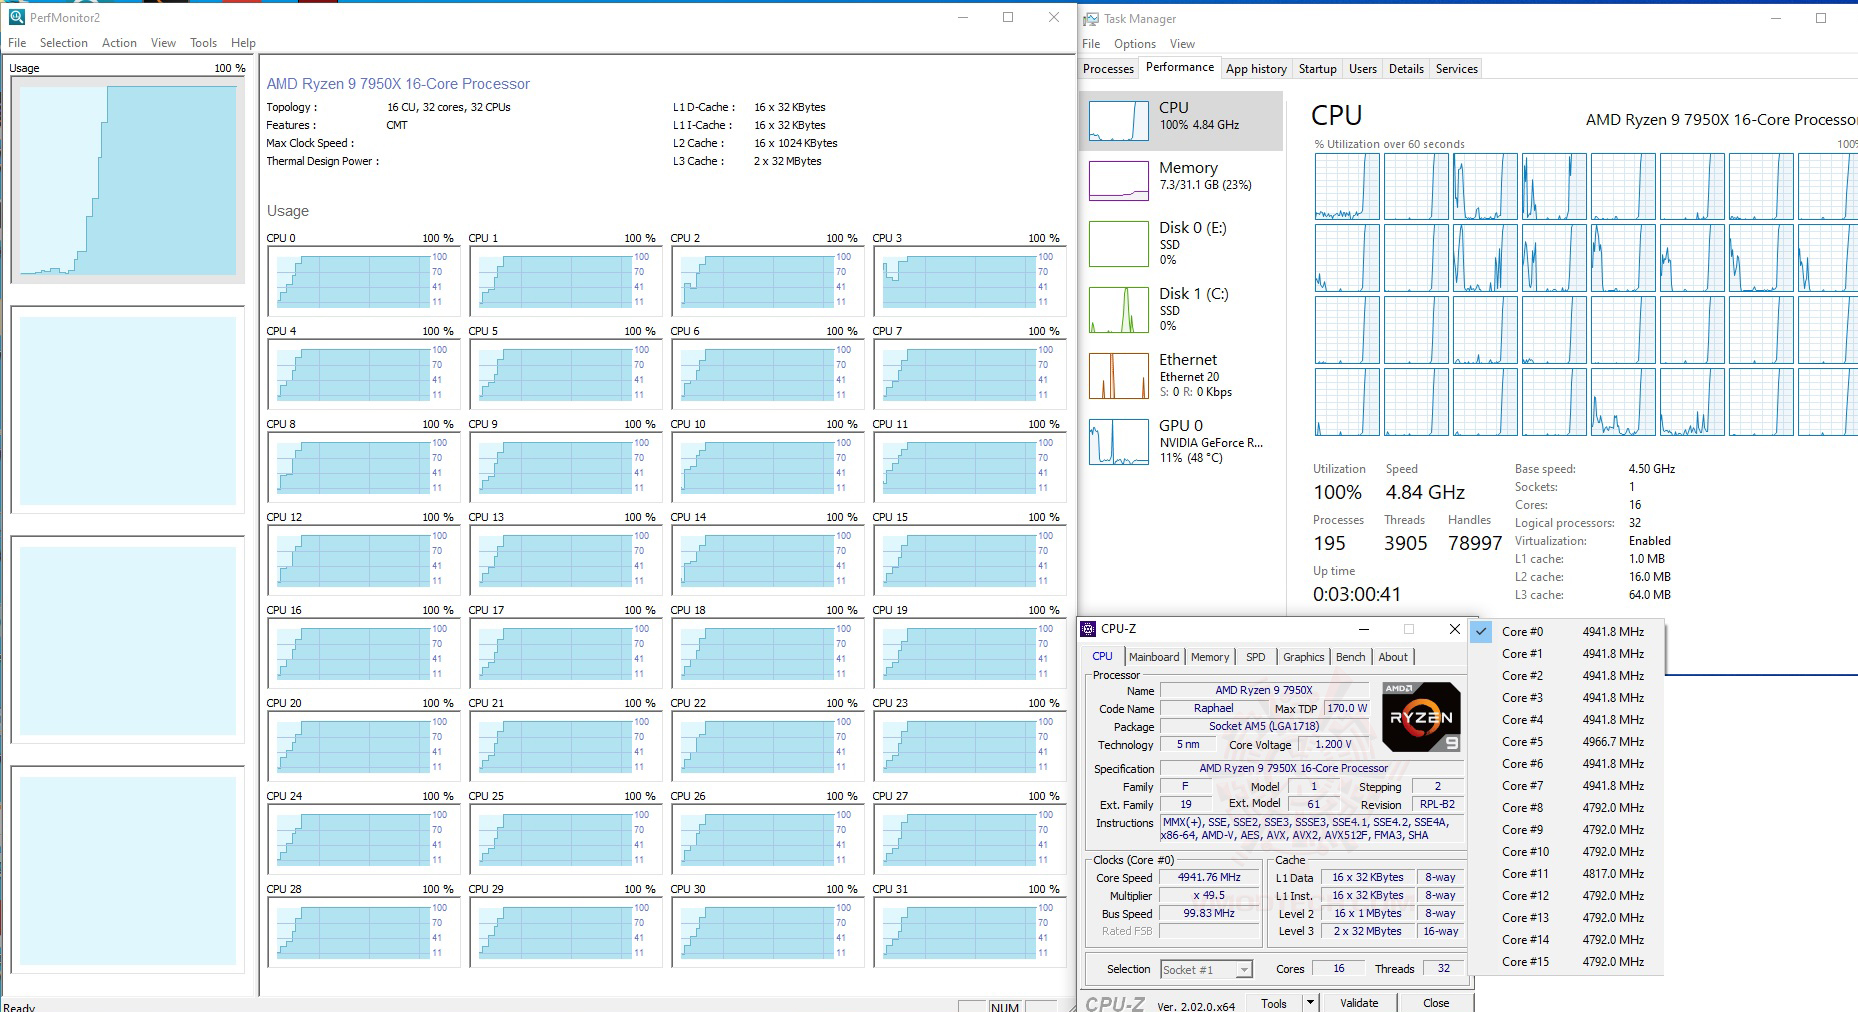Click the '0:03:00:41' up time value
Screen dimensions: 1858x1012
tap(1357, 594)
